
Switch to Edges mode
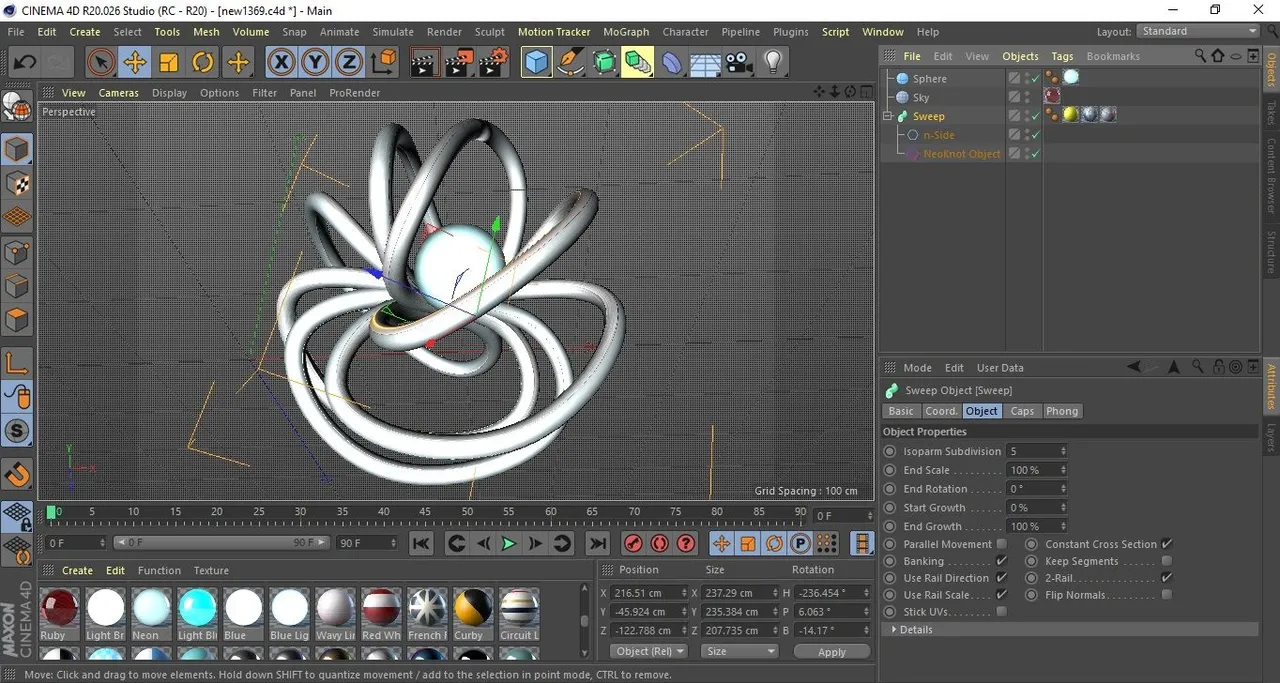pos(16,286)
